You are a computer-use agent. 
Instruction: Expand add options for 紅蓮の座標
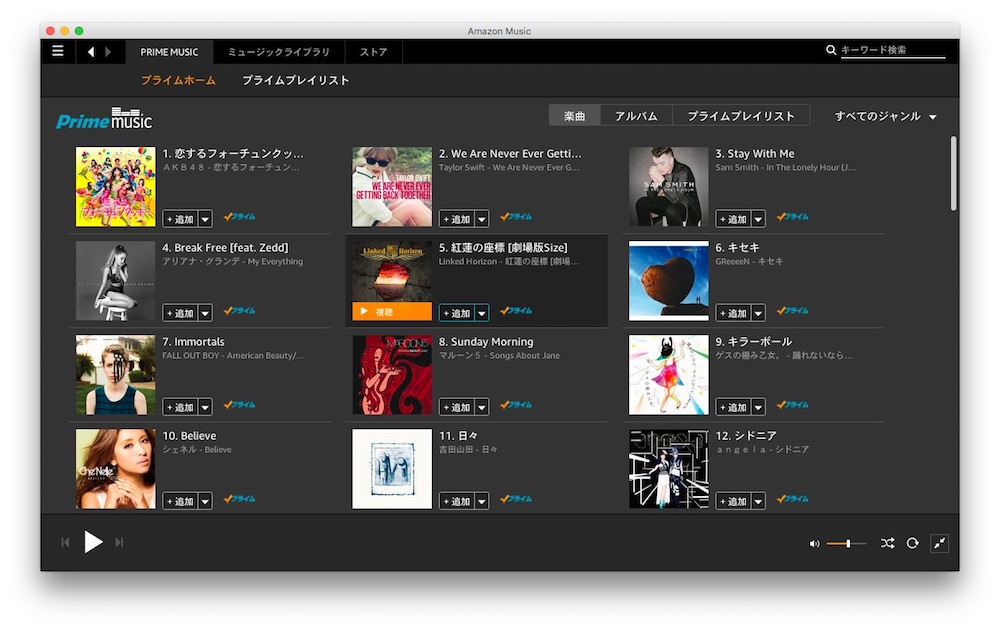pyautogui.click(x=482, y=313)
